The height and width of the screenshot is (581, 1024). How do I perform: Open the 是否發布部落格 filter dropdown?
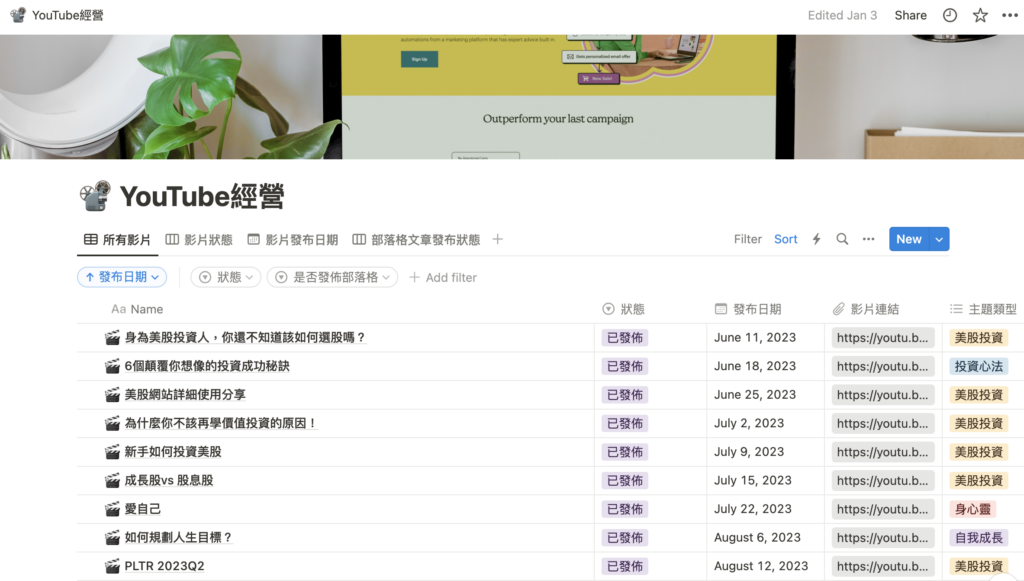click(332, 277)
